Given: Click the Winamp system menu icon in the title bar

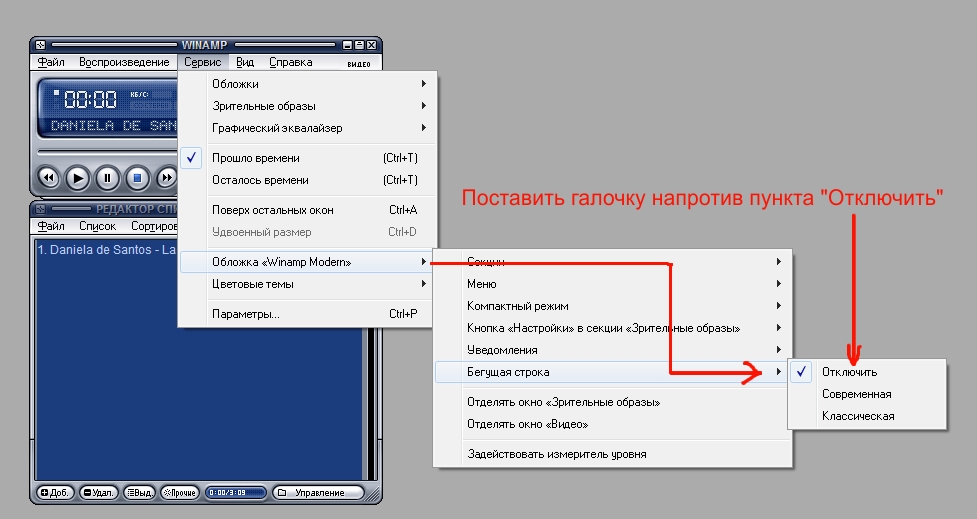Looking at the screenshot, I should click(41, 45).
